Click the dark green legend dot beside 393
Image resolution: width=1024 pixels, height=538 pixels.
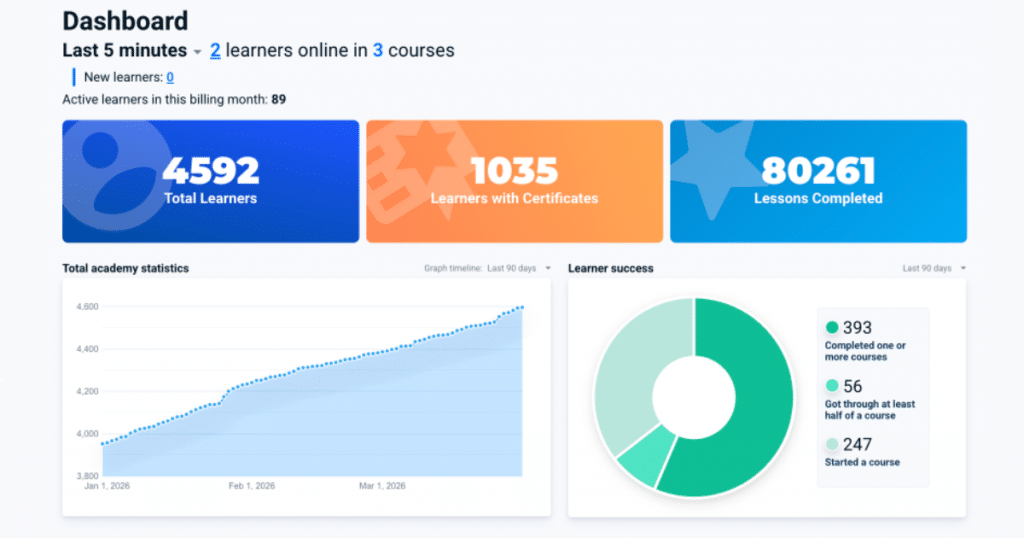(832, 328)
